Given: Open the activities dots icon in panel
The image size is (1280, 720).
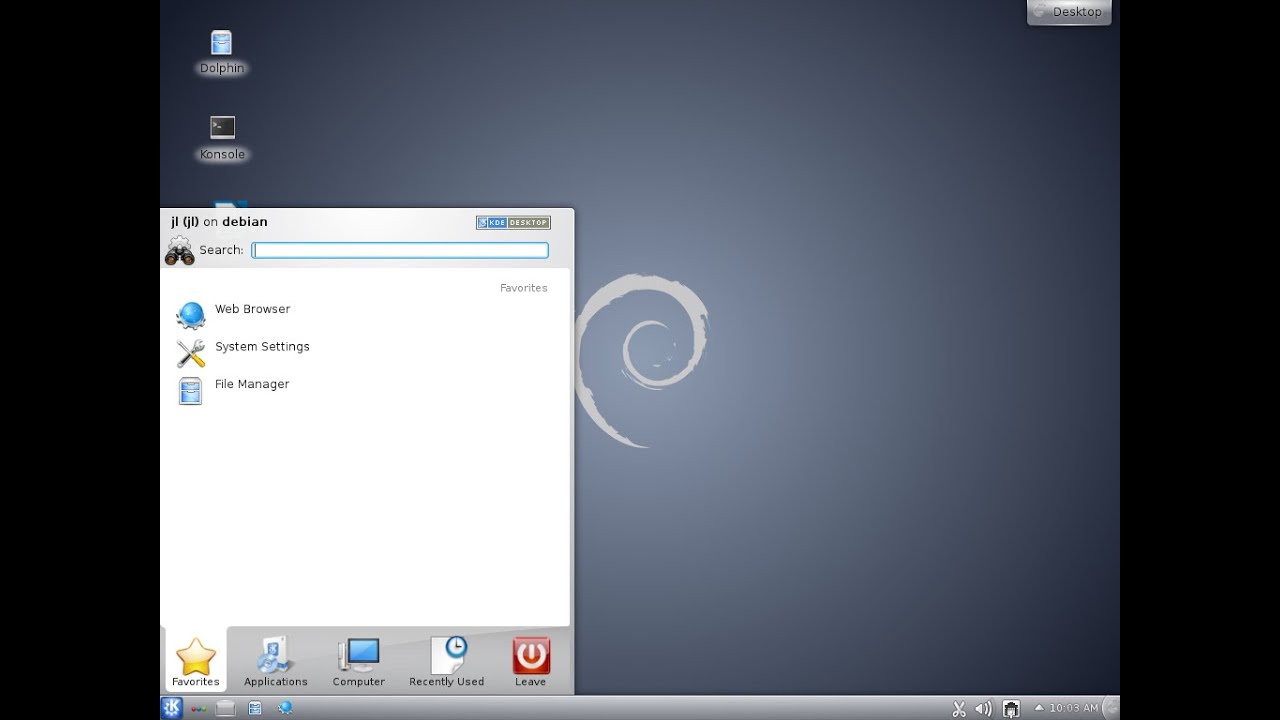Looking at the screenshot, I should click(x=198, y=708).
